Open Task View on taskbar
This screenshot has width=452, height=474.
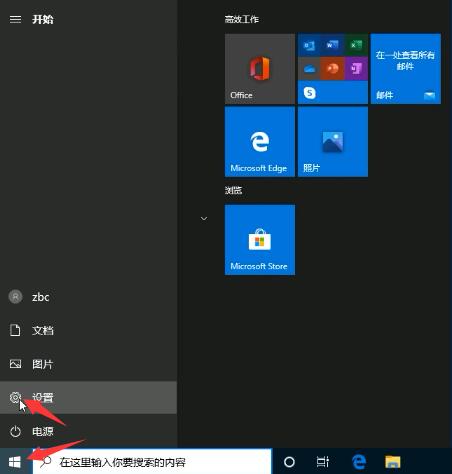pyautogui.click(x=323, y=462)
